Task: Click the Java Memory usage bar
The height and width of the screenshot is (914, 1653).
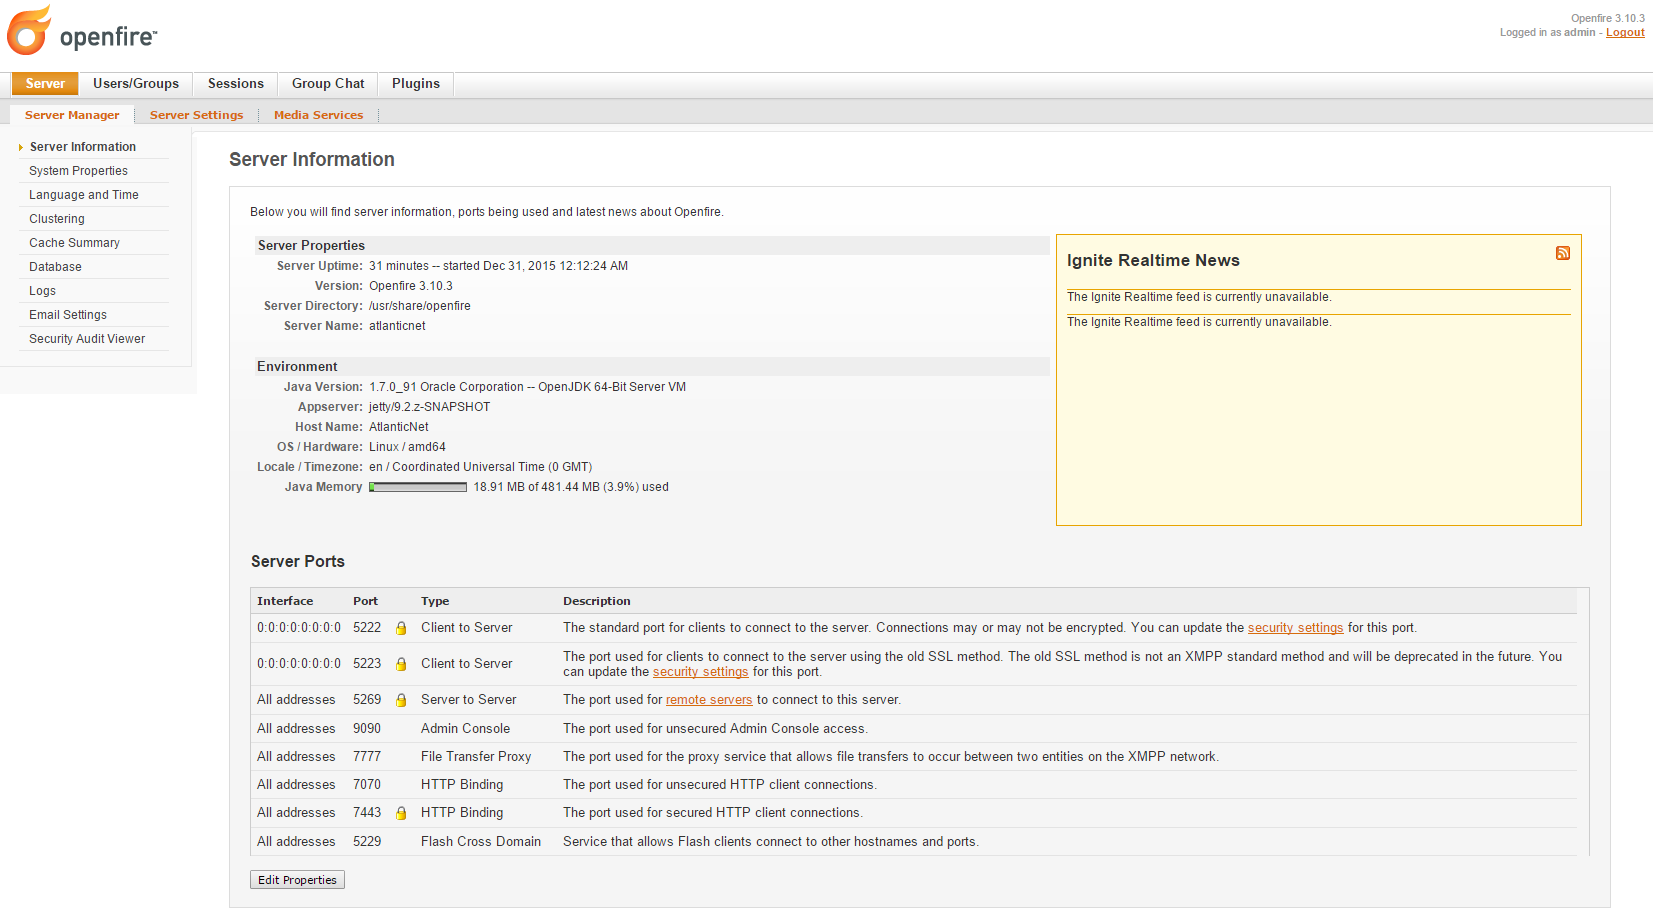Action: click(x=418, y=487)
